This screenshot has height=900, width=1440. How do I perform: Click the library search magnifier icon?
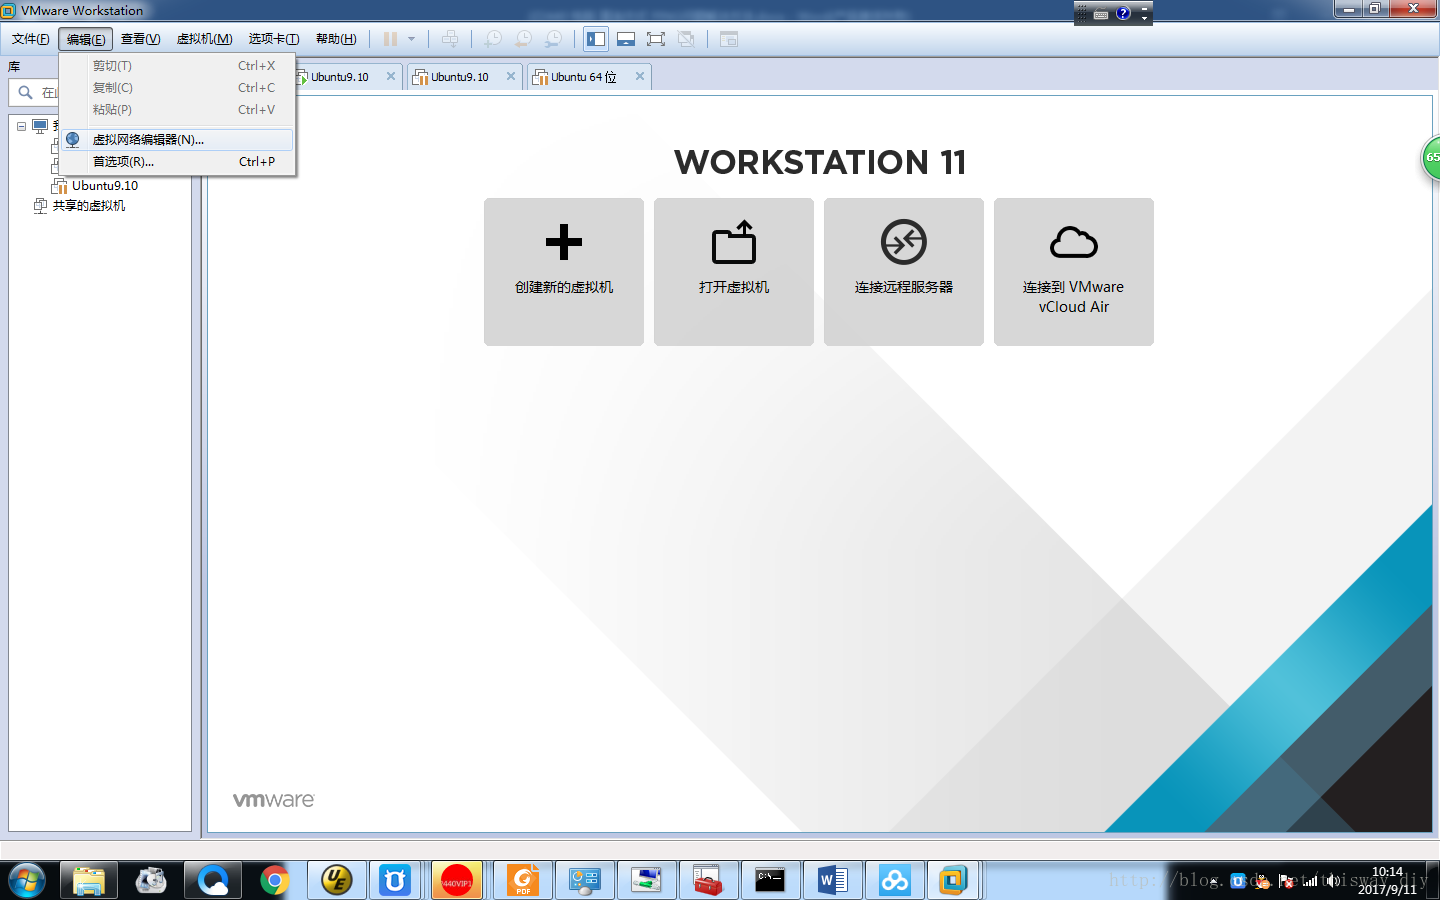[x=26, y=92]
